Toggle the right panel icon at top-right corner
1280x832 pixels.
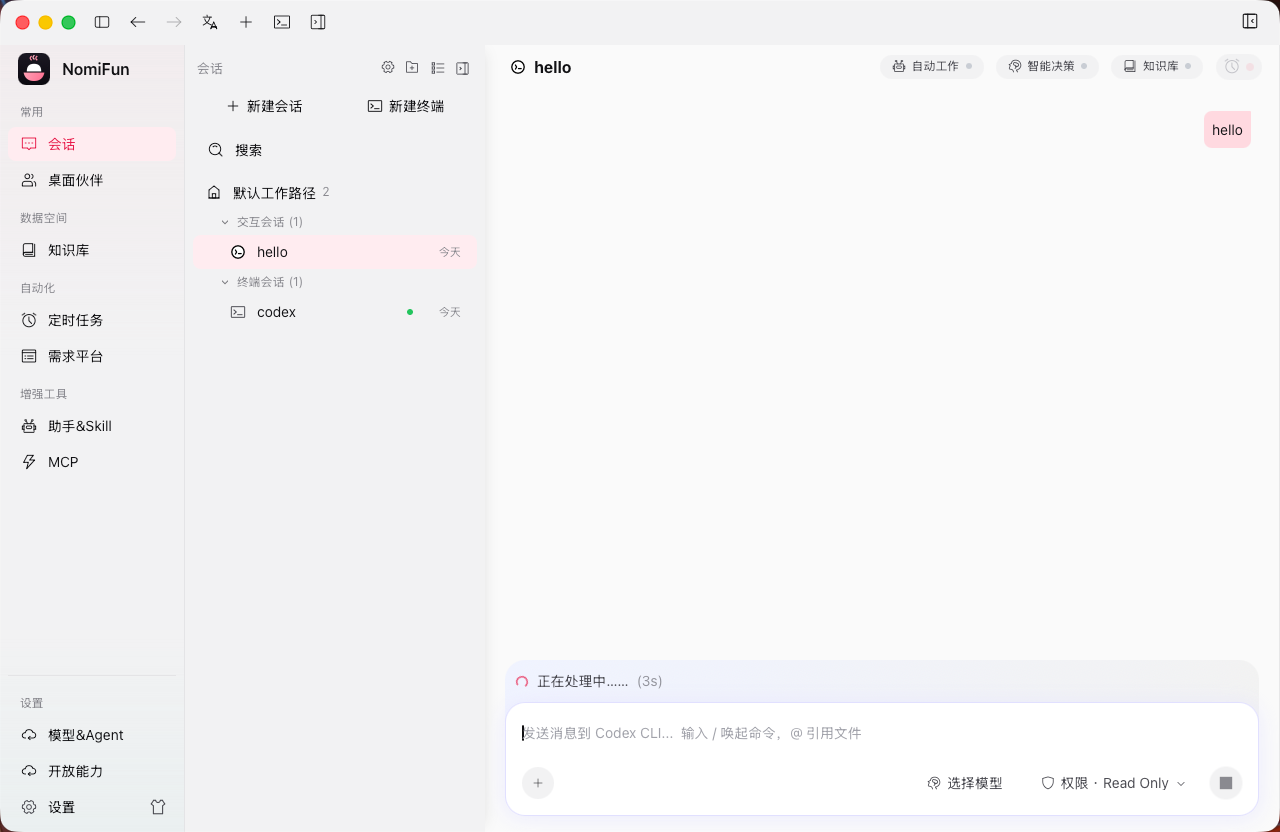[x=1250, y=21]
